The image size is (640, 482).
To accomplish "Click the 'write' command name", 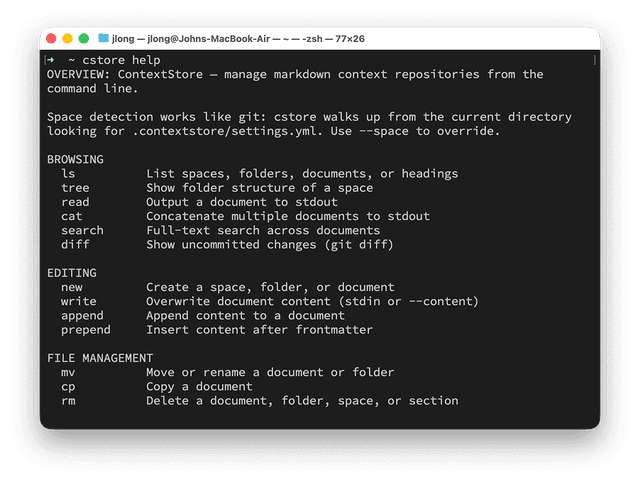I will [x=78, y=301].
